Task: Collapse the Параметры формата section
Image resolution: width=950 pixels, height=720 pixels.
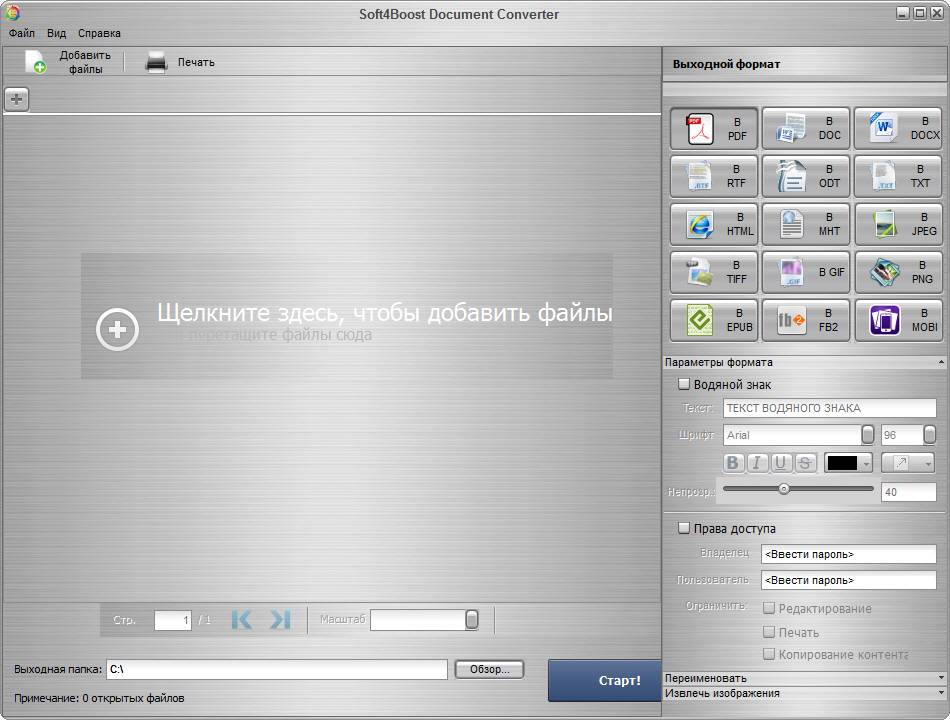Action: (x=941, y=362)
